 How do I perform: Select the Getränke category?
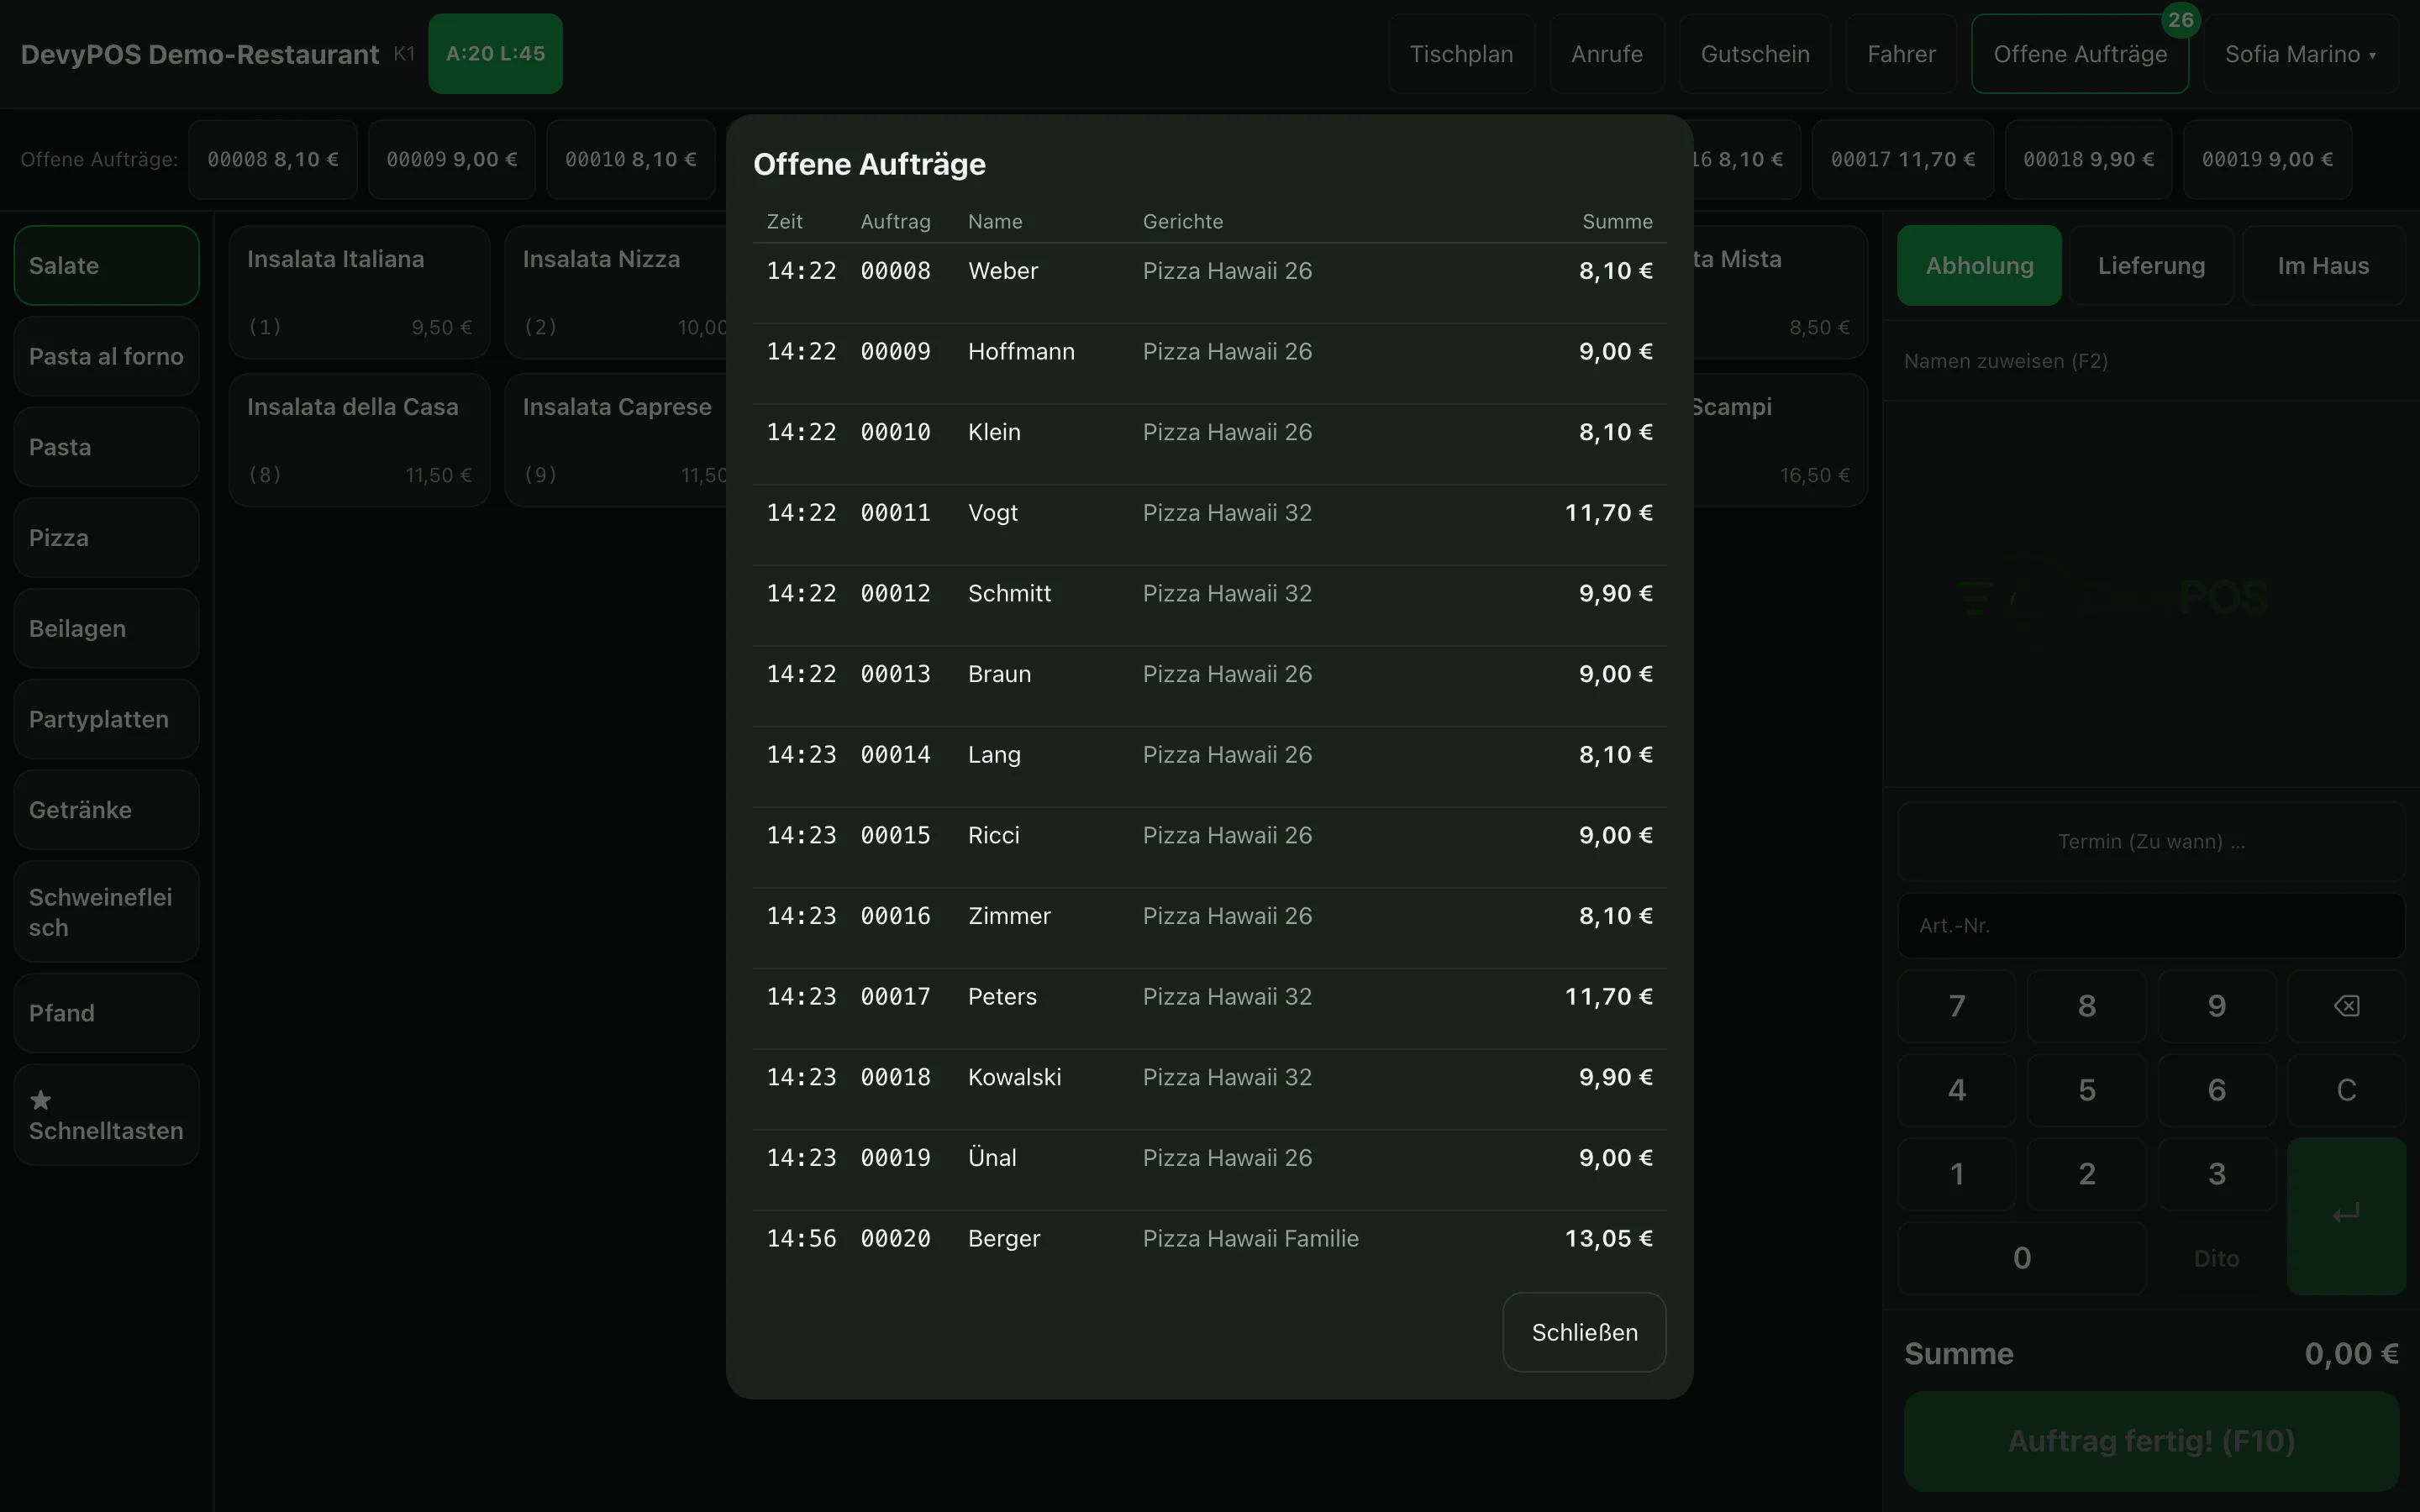(x=106, y=810)
